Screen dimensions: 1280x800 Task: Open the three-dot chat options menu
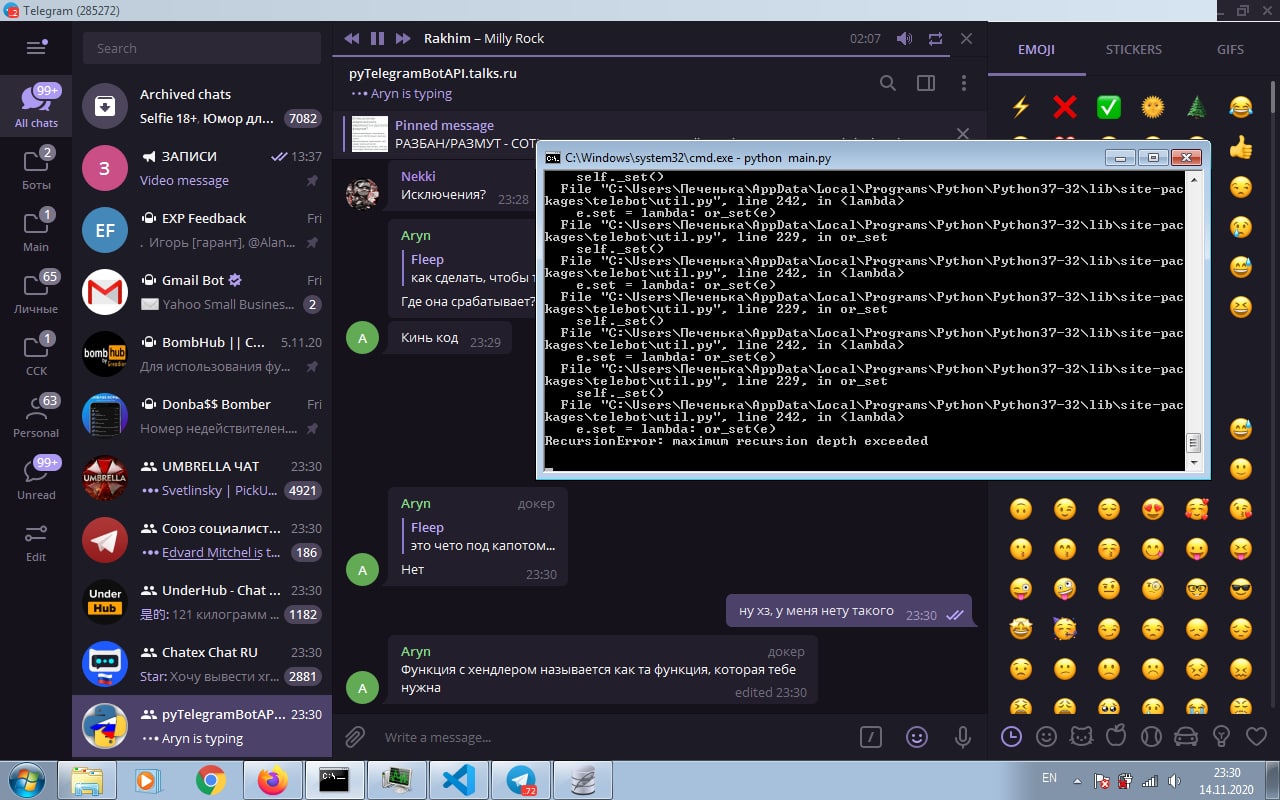pyautogui.click(x=963, y=83)
